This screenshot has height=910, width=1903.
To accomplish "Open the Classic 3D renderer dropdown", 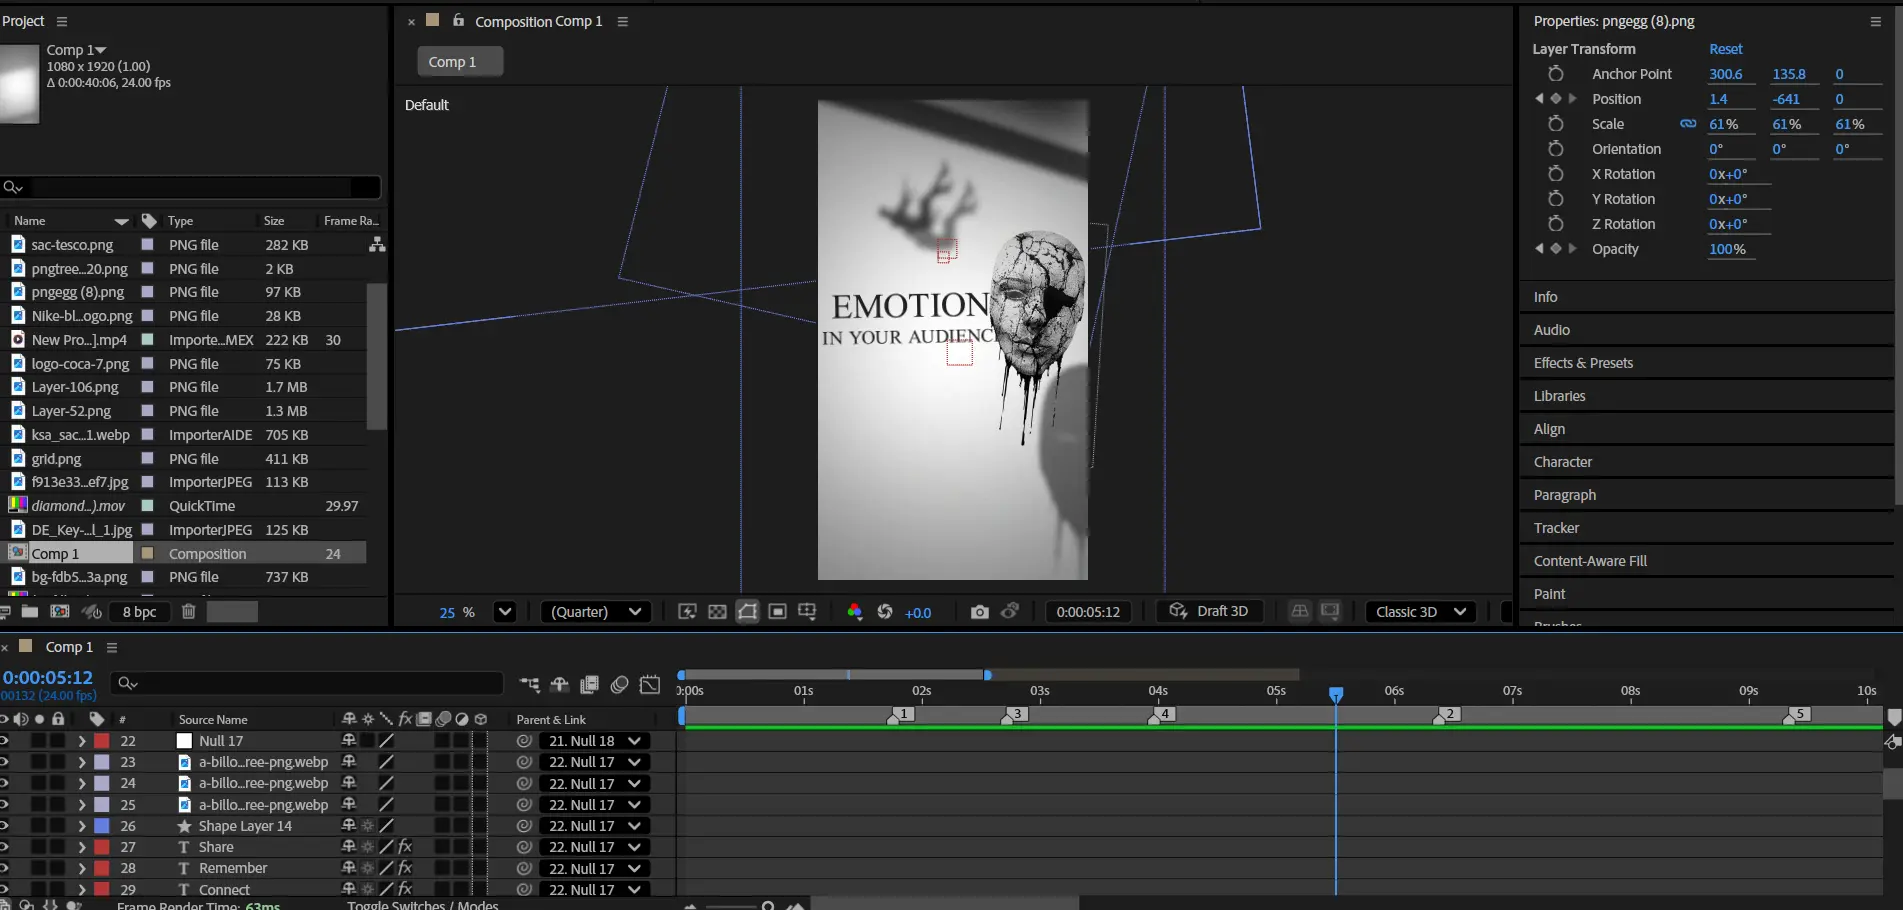I will [1420, 612].
